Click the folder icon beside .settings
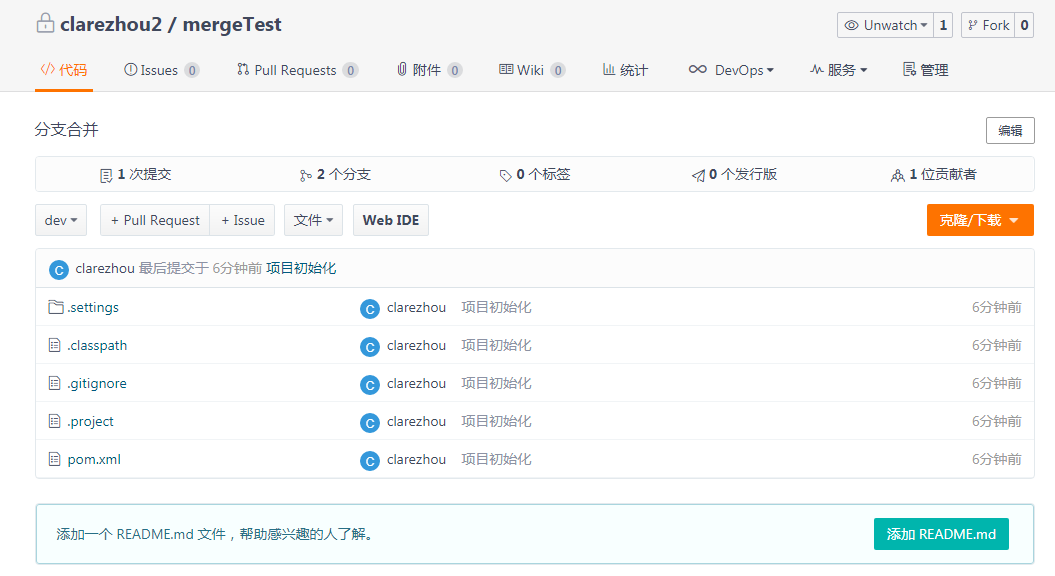The width and height of the screenshot is (1055, 576). pos(56,307)
